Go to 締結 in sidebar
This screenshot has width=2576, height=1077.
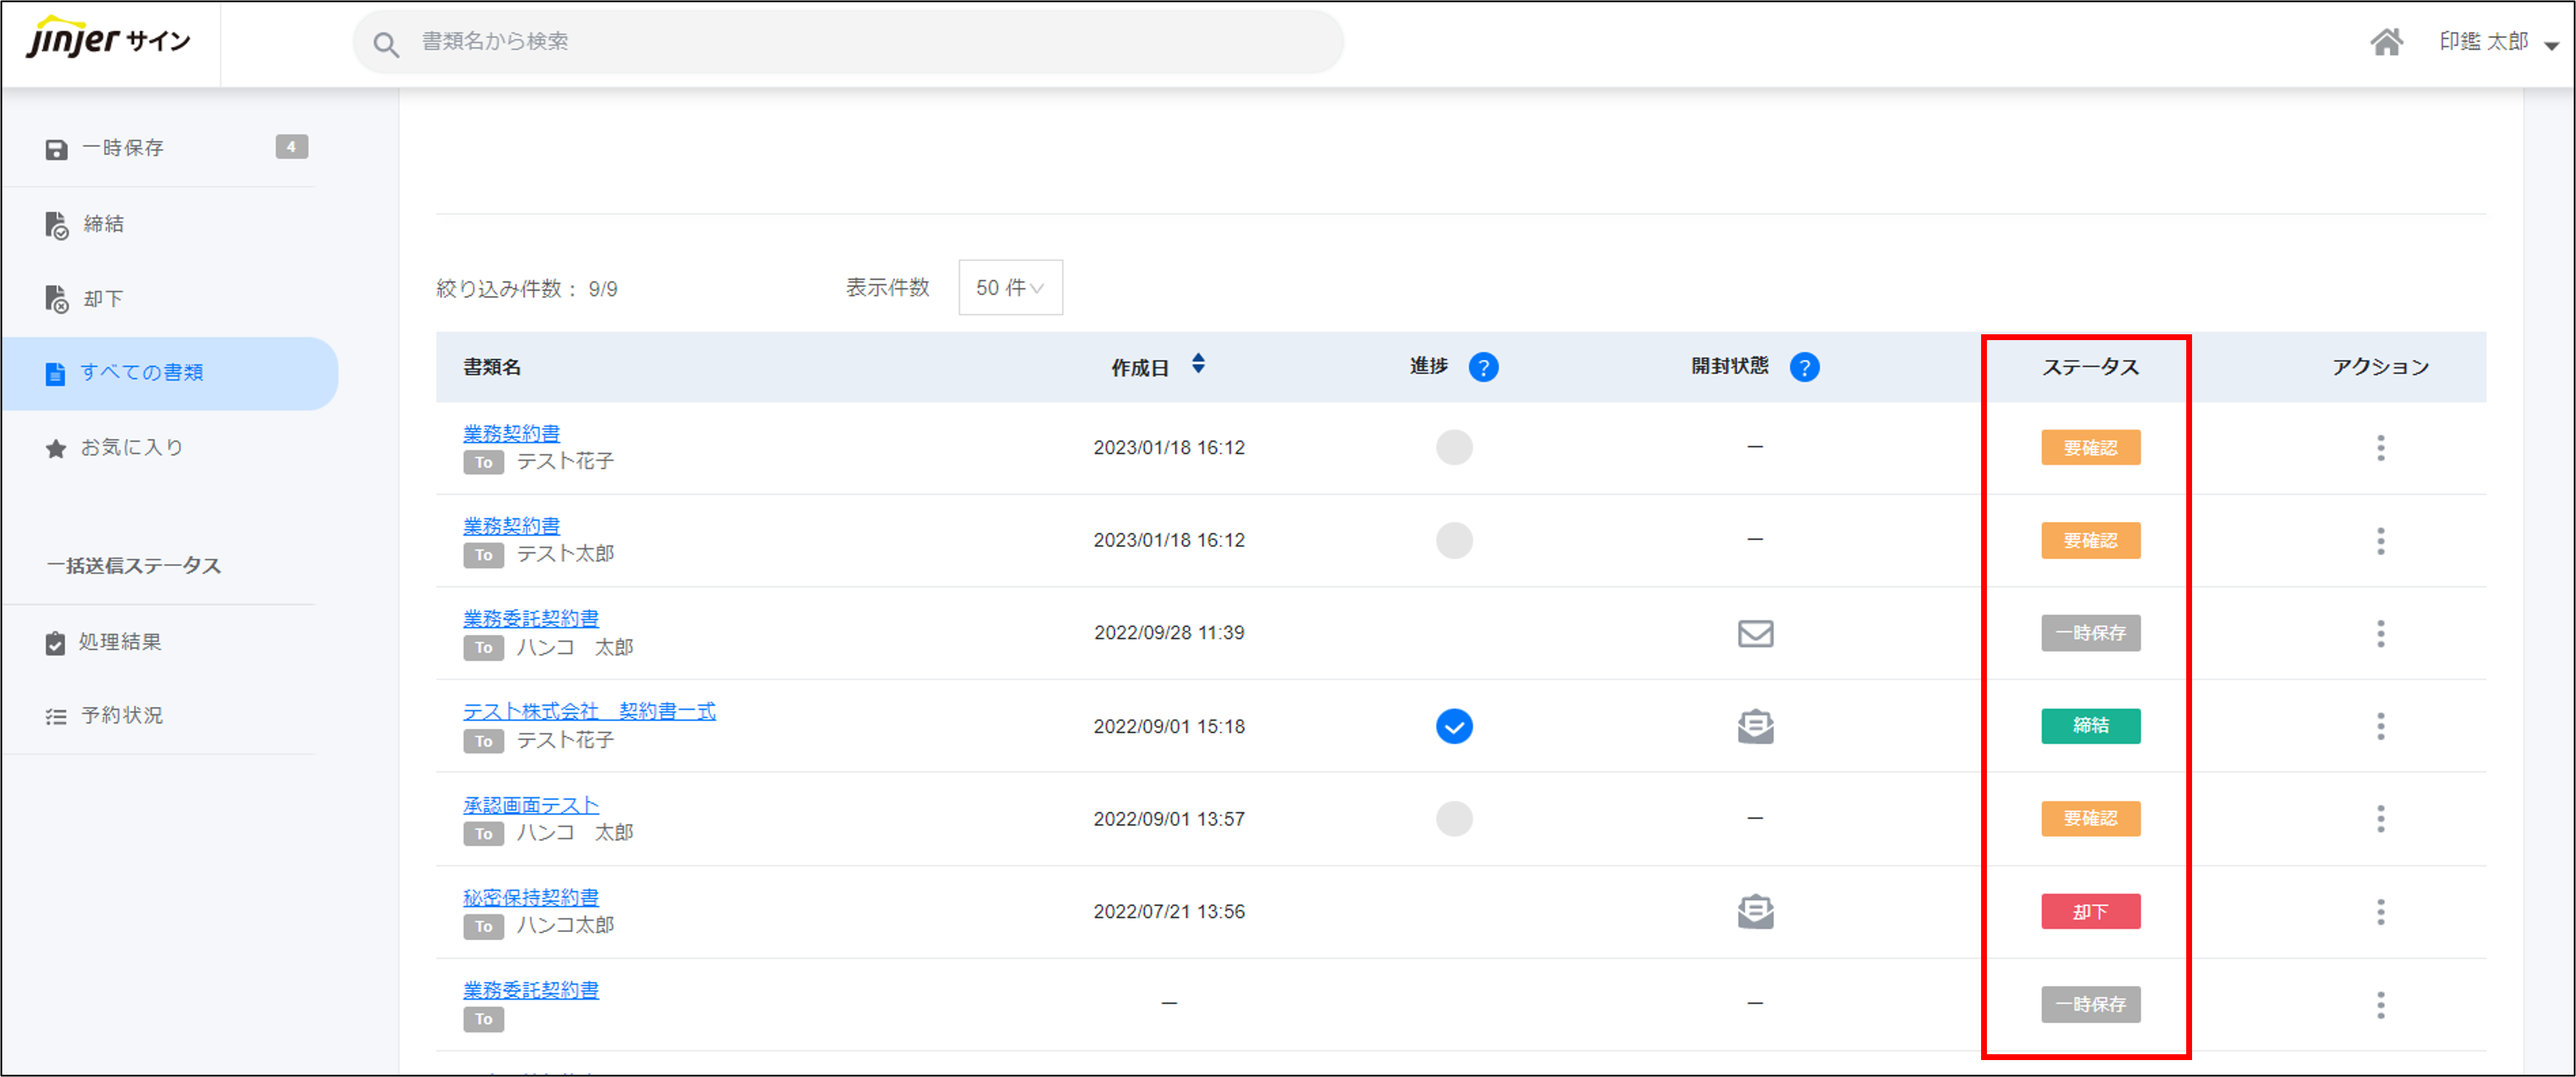(x=103, y=224)
